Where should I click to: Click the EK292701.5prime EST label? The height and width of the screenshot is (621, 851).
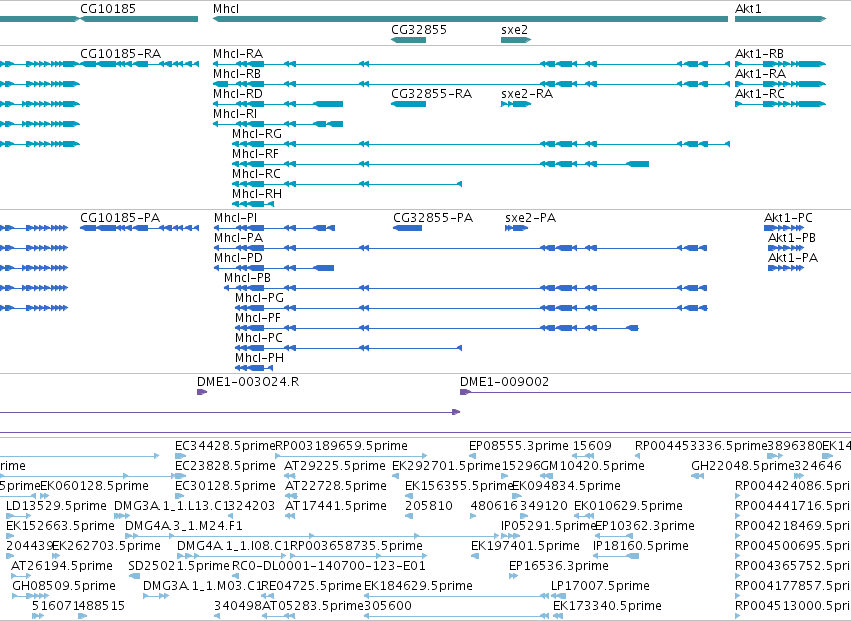(446, 466)
